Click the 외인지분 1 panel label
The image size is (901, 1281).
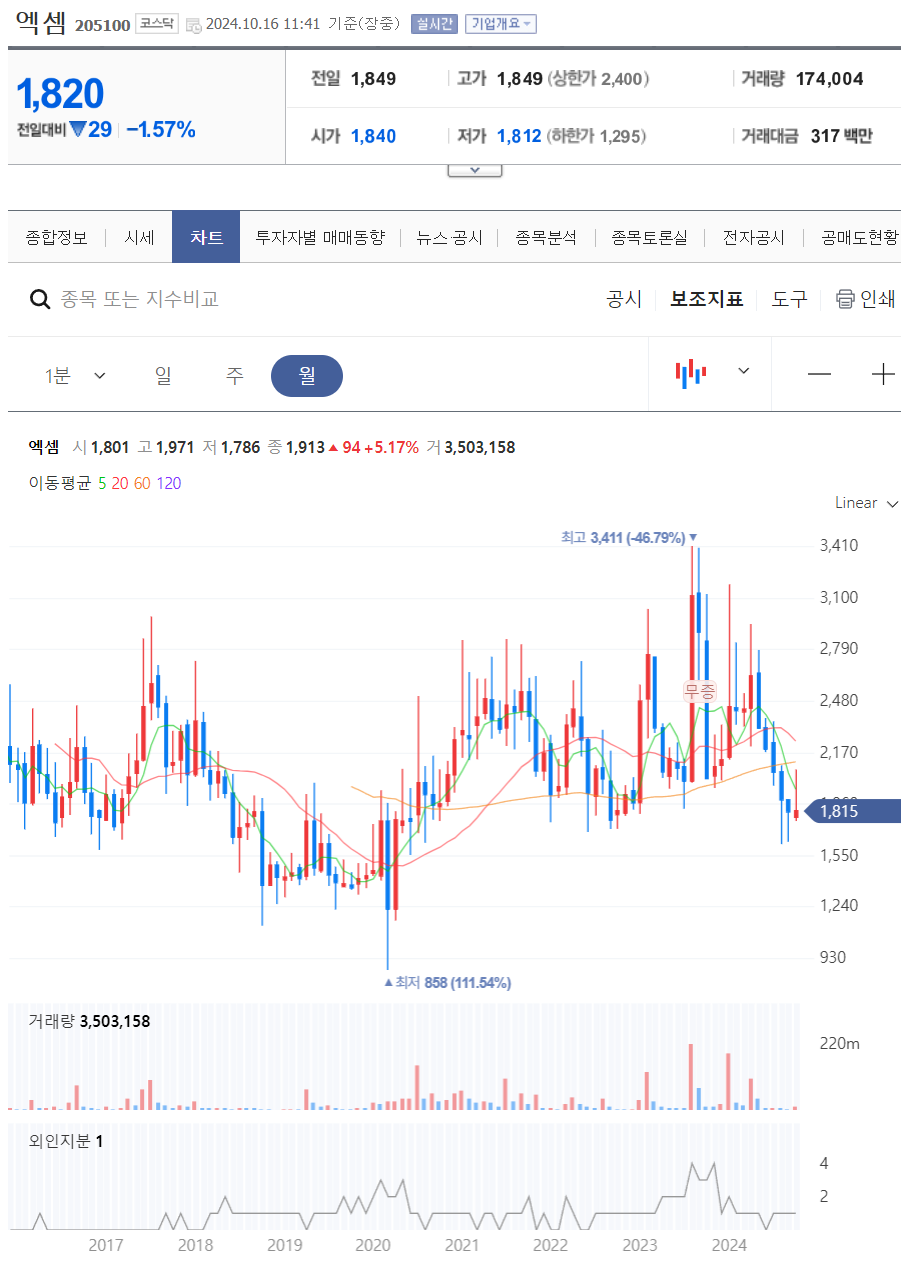pyautogui.click(x=66, y=1140)
